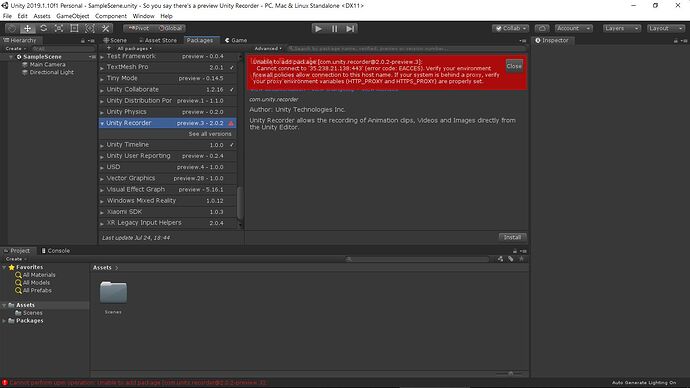Lock the Project panel
The image size is (690, 388).
click(x=514, y=251)
